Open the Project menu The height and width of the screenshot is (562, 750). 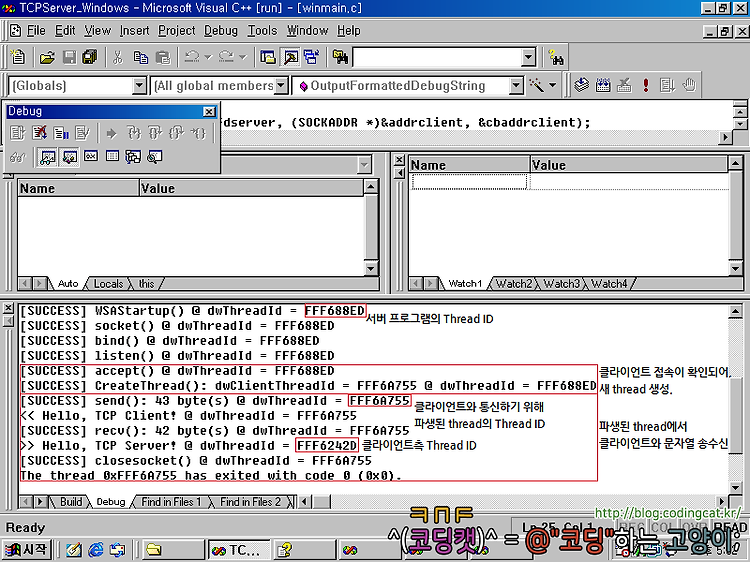tap(177, 31)
